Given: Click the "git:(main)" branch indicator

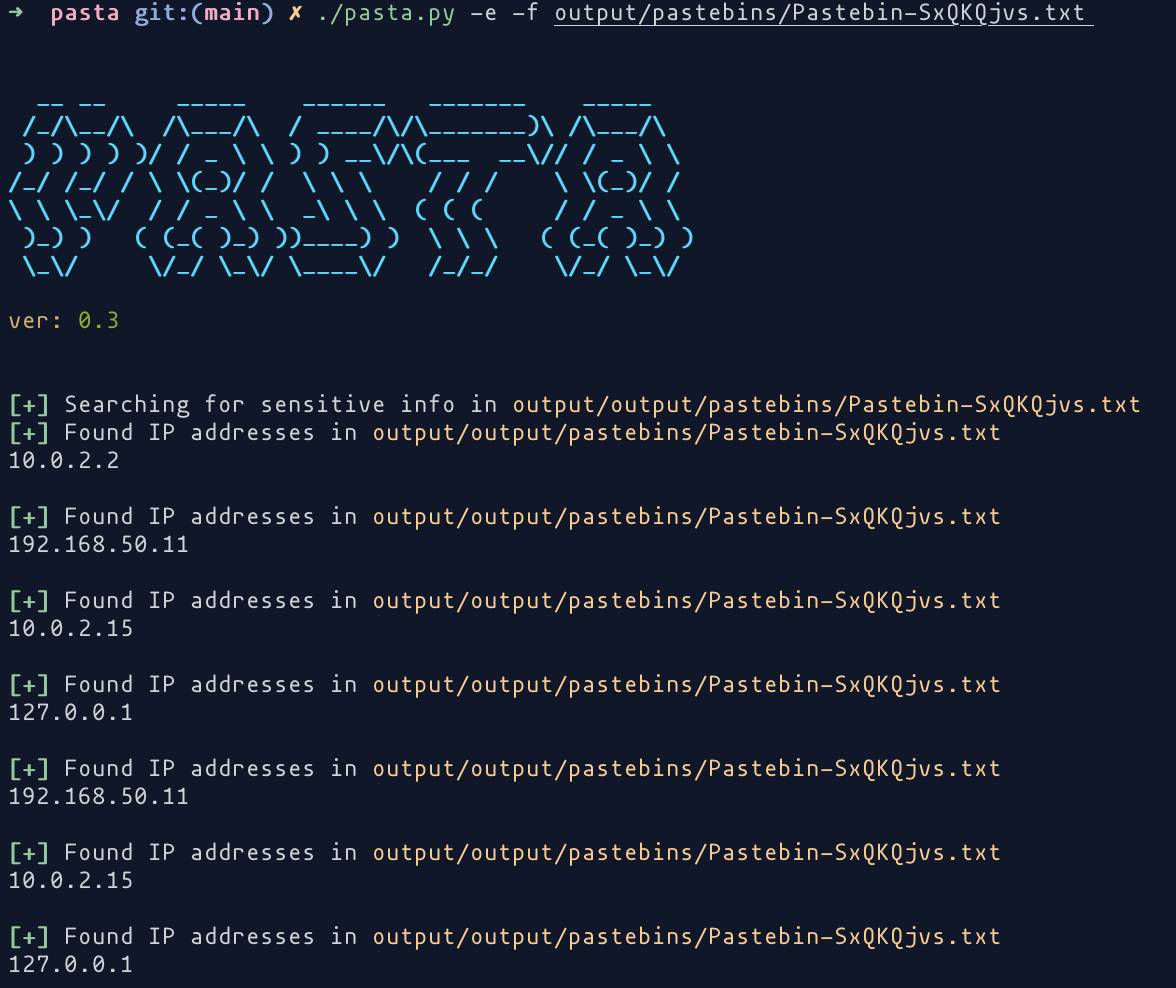Looking at the screenshot, I should pyautogui.click(x=204, y=13).
